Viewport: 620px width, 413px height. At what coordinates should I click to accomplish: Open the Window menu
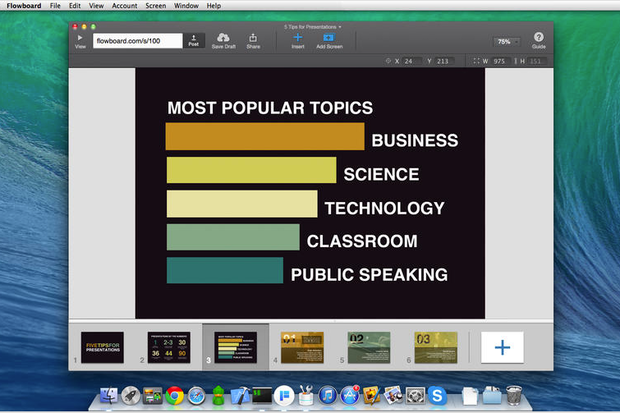186,6
